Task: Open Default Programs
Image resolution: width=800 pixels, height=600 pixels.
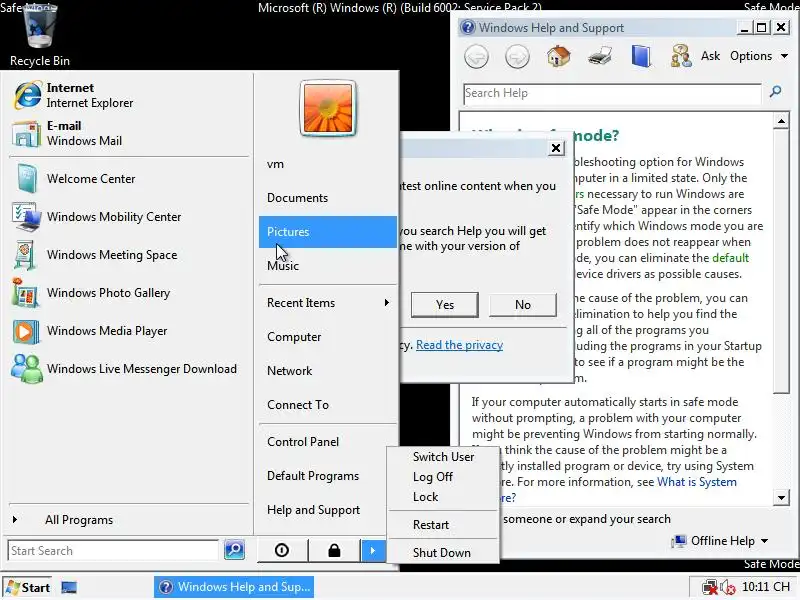Action: 328,476
